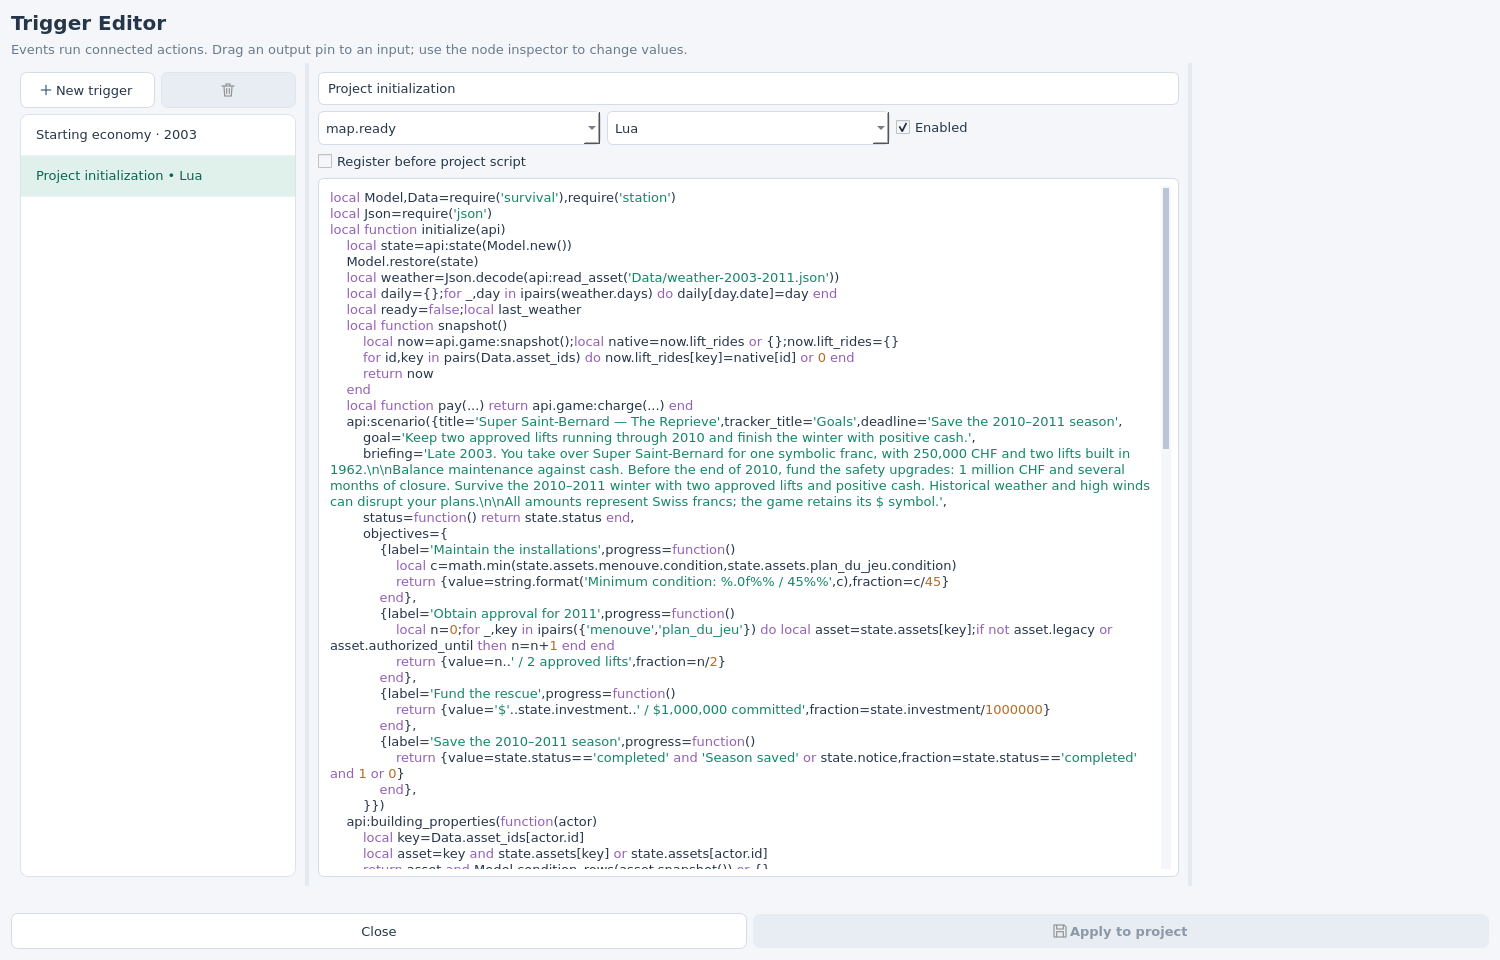Select the Starting economy · 2003 trigger
1500x960 pixels.
pyautogui.click(x=158, y=135)
